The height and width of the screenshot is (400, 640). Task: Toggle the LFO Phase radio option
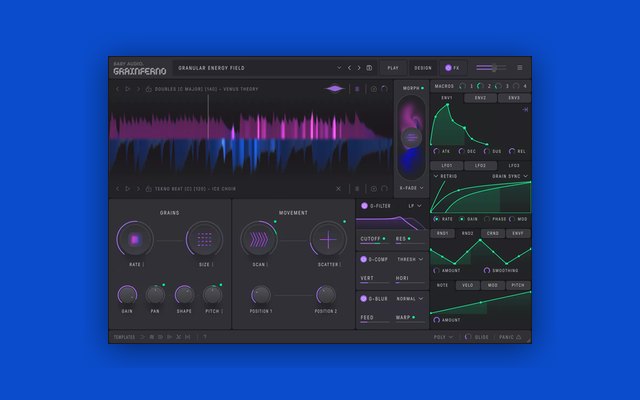pos(487,219)
